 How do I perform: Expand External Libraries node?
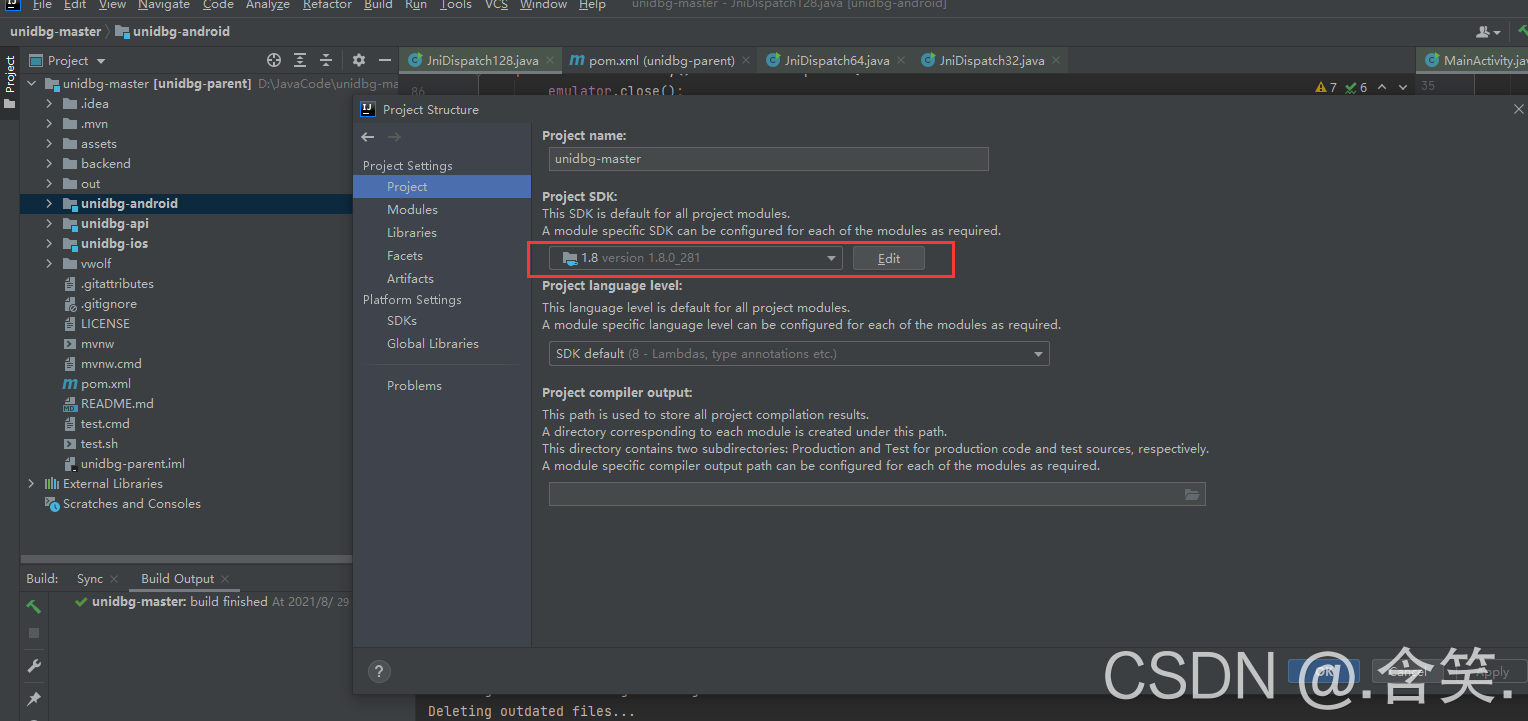click(x=31, y=484)
